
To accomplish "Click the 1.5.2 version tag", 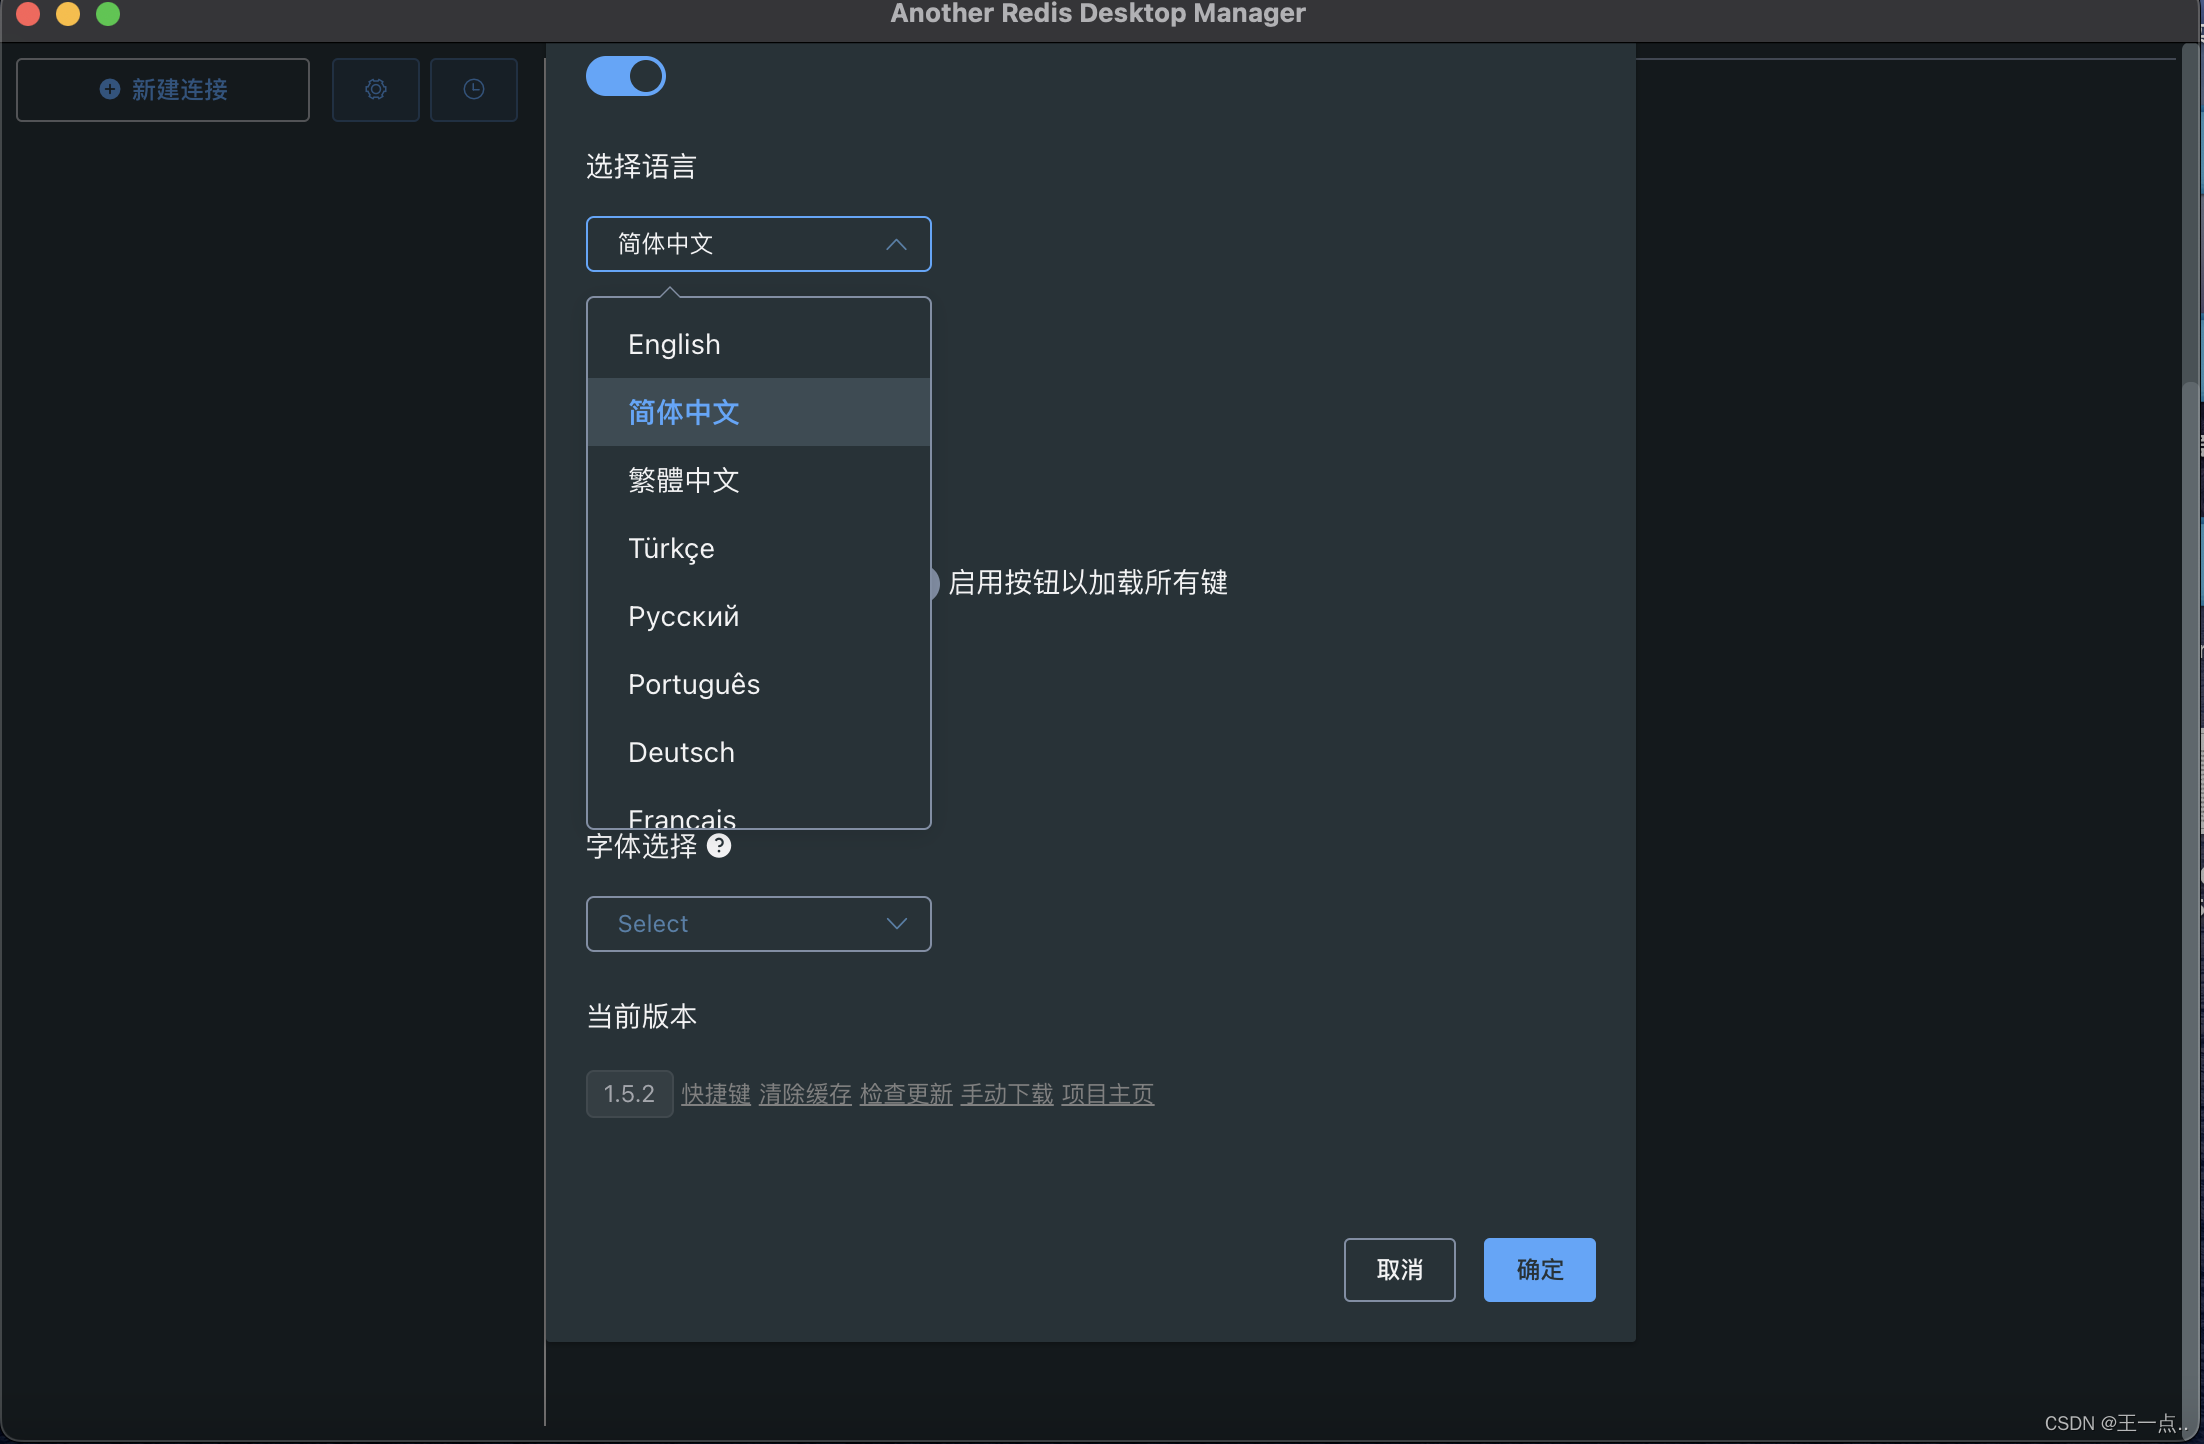I will point(629,1094).
